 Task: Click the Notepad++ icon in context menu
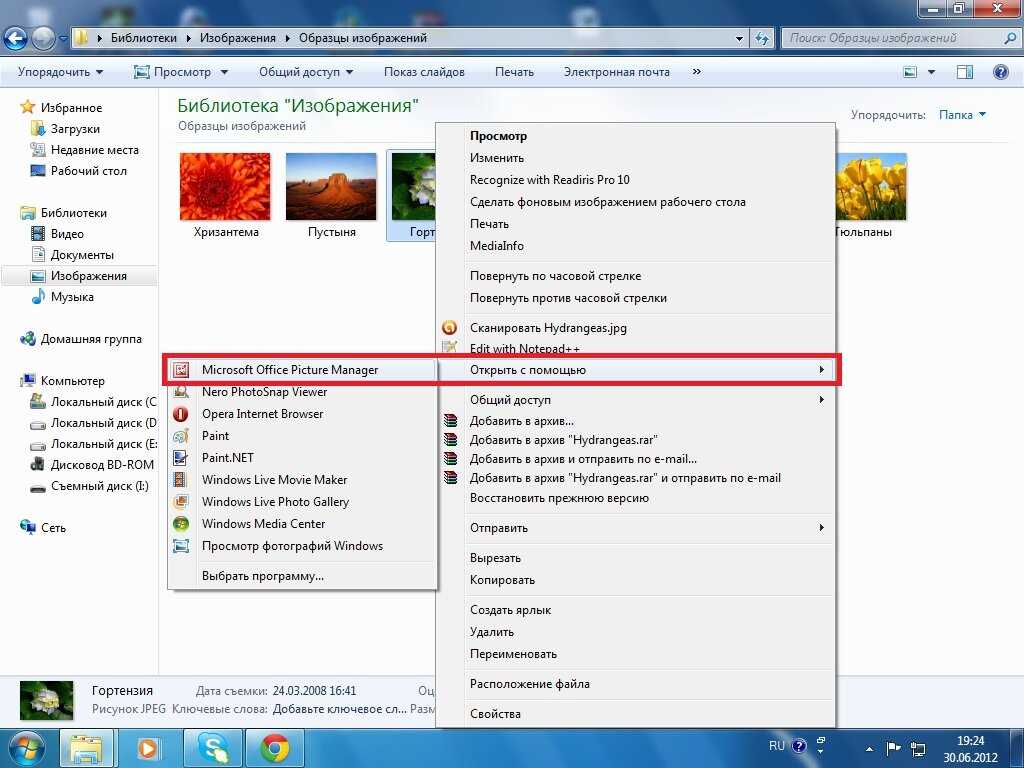450,347
